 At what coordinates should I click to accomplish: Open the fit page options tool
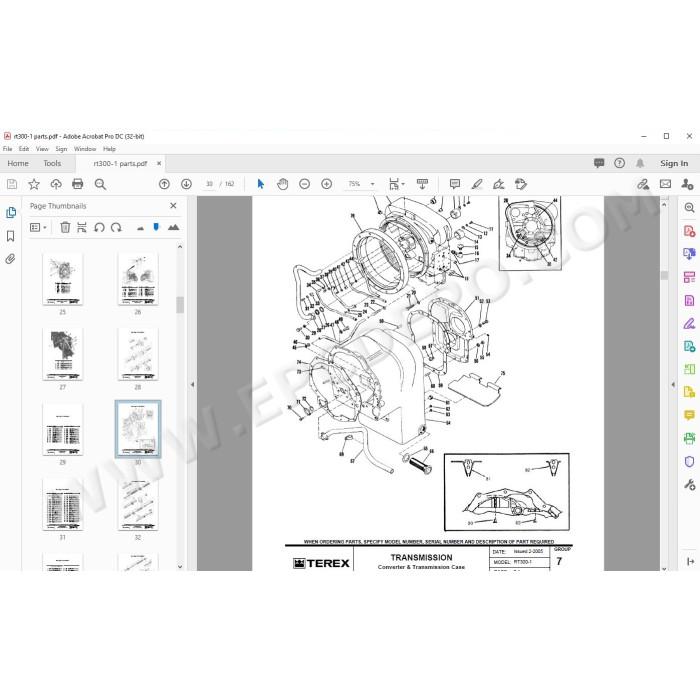[396, 184]
